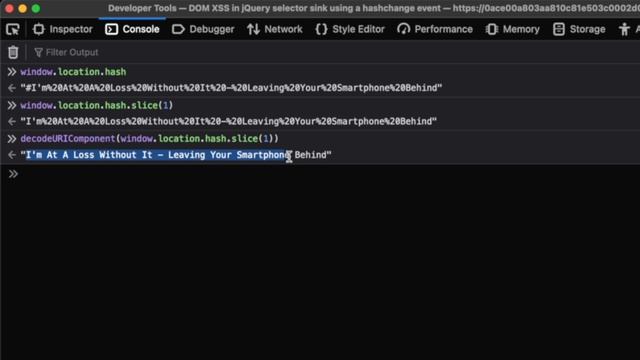Click the filter funnel icon
This screenshot has height=360, width=640.
pyautogui.click(x=38, y=52)
